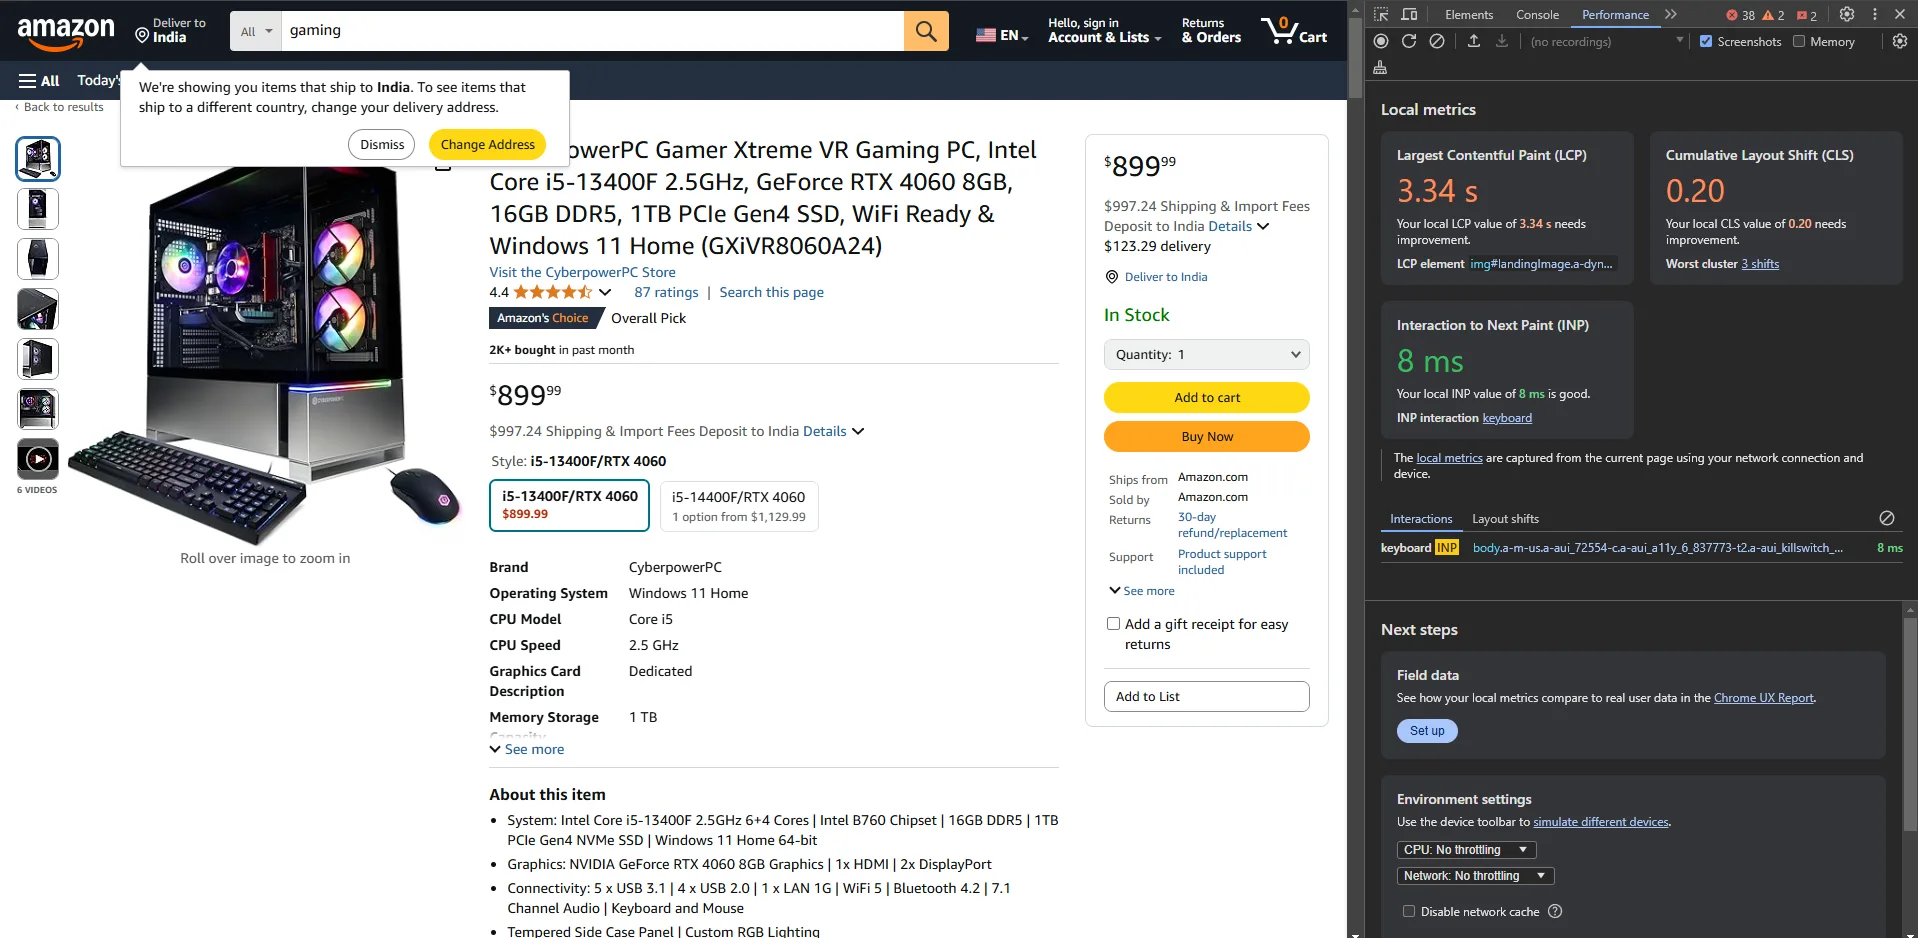1918x938 pixels.
Task: Click the play icon video thumbnail
Action: (38, 459)
